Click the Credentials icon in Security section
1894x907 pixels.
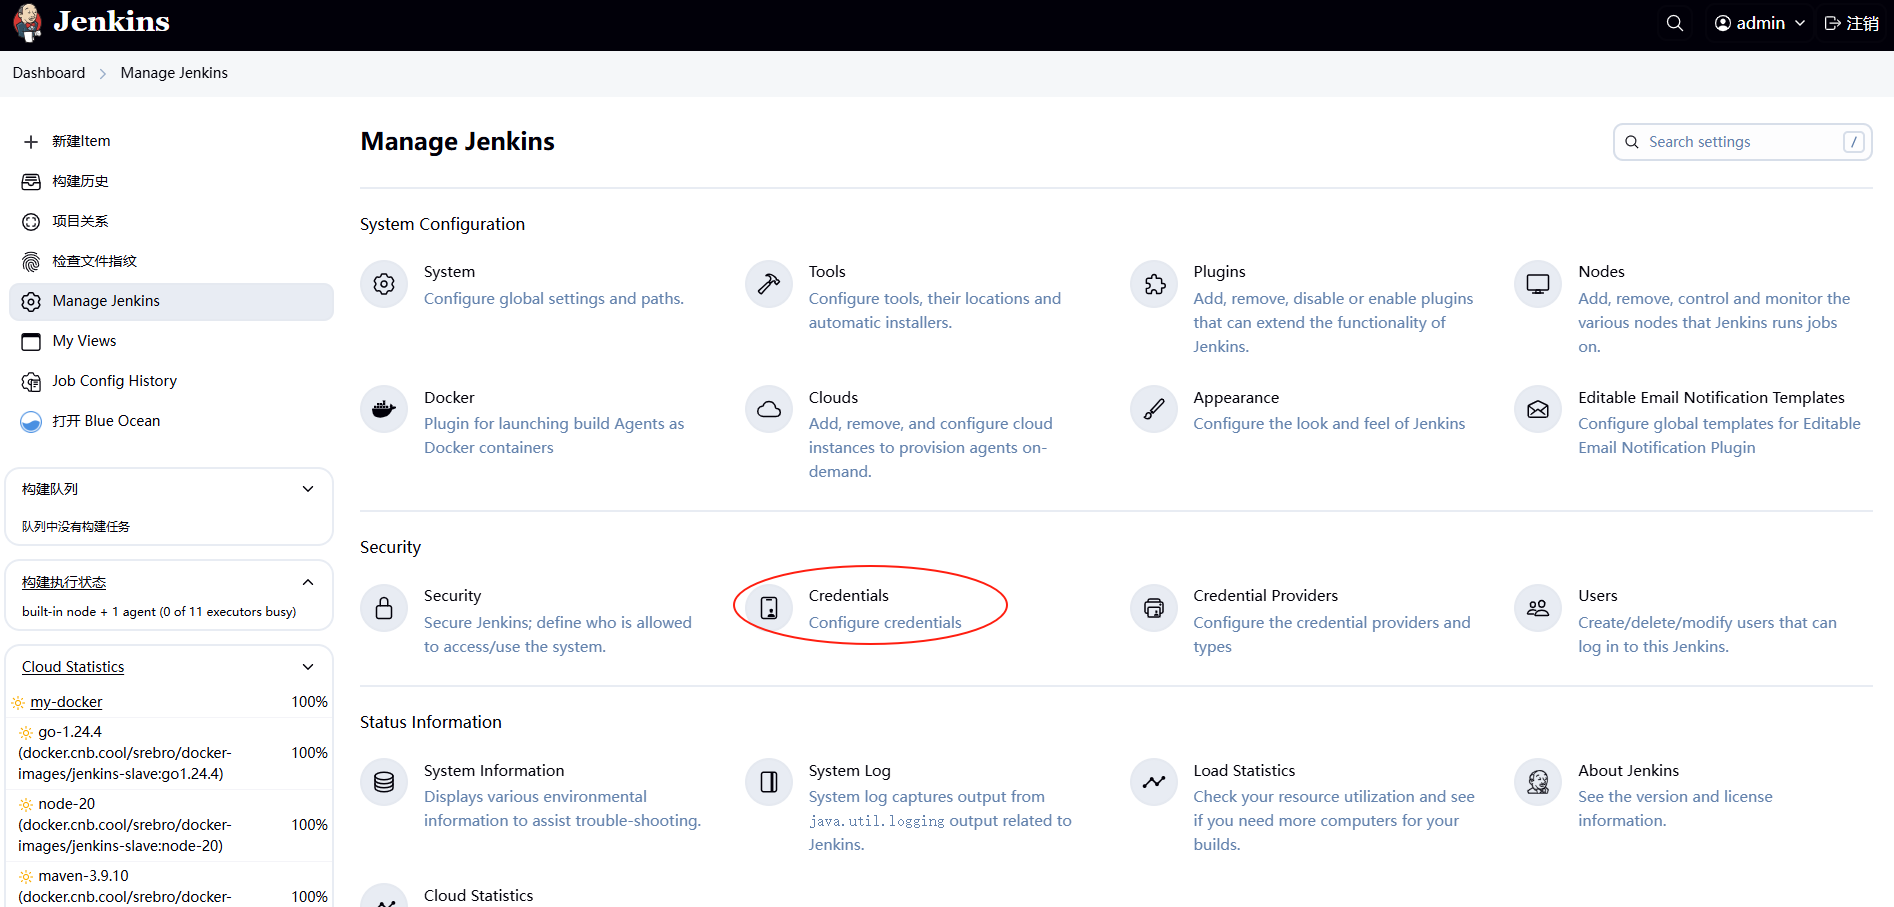click(769, 608)
